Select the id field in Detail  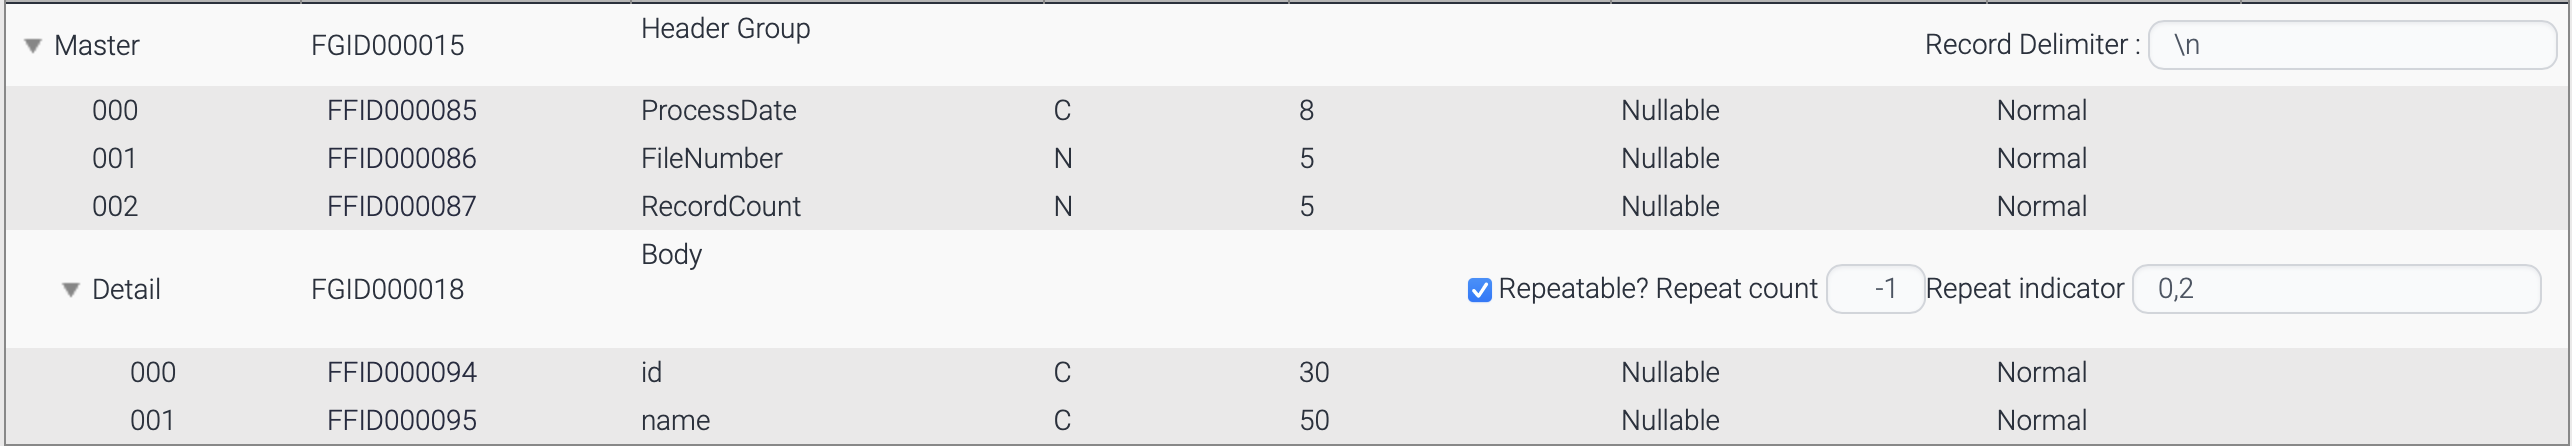[651, 372]
